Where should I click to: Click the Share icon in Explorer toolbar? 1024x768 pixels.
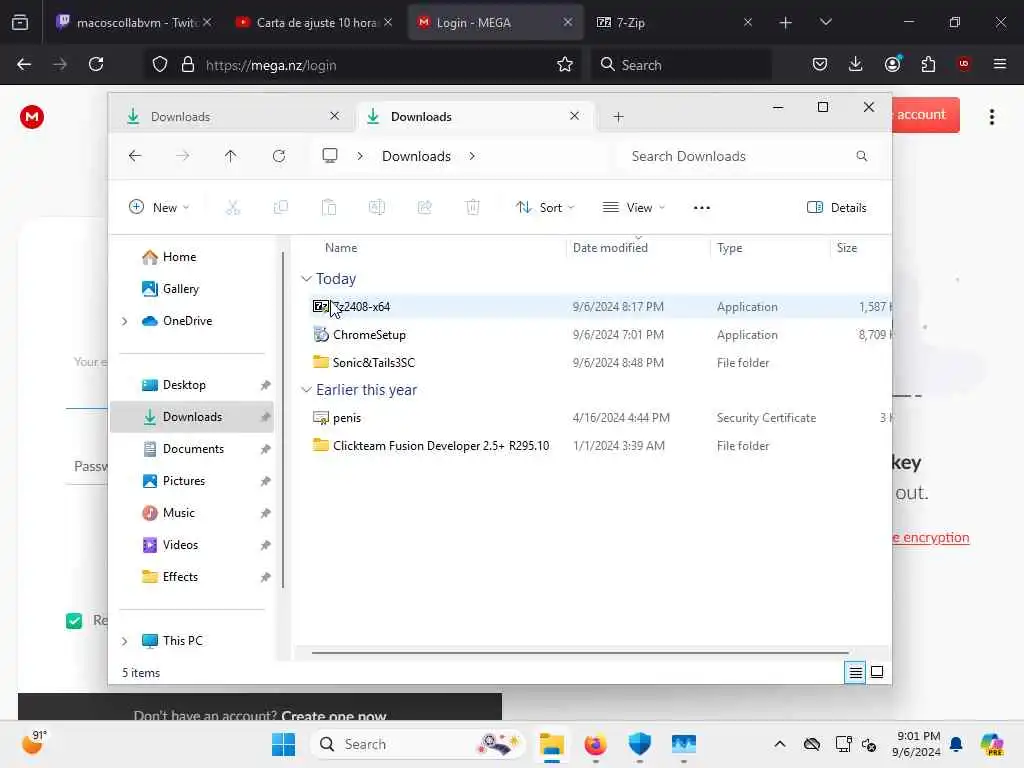[x=424, y=208]
